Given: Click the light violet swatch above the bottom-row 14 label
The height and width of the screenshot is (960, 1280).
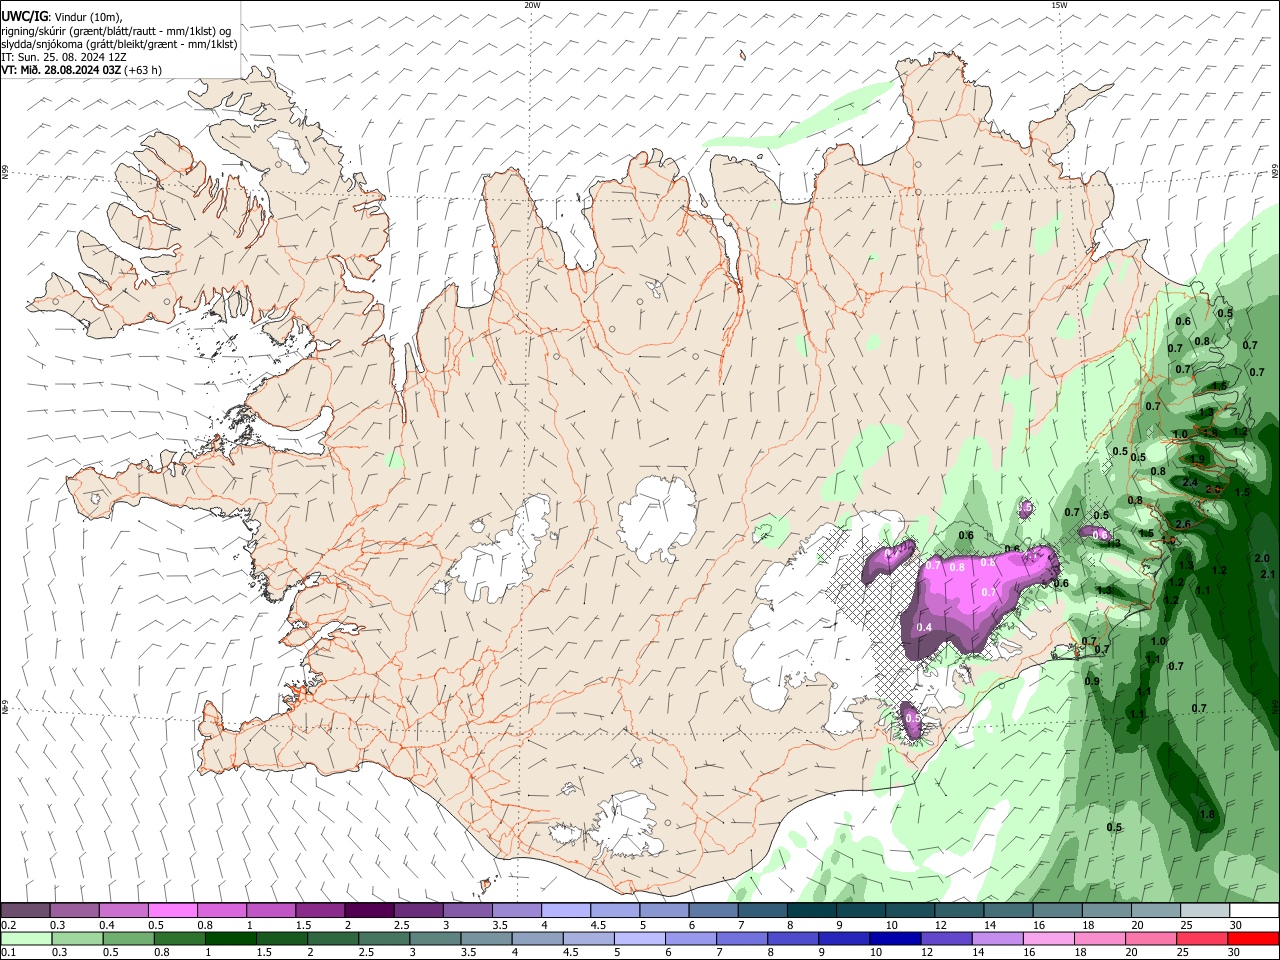Looking at the screenshot, I should pyautogui.click(x=996, y=939).
